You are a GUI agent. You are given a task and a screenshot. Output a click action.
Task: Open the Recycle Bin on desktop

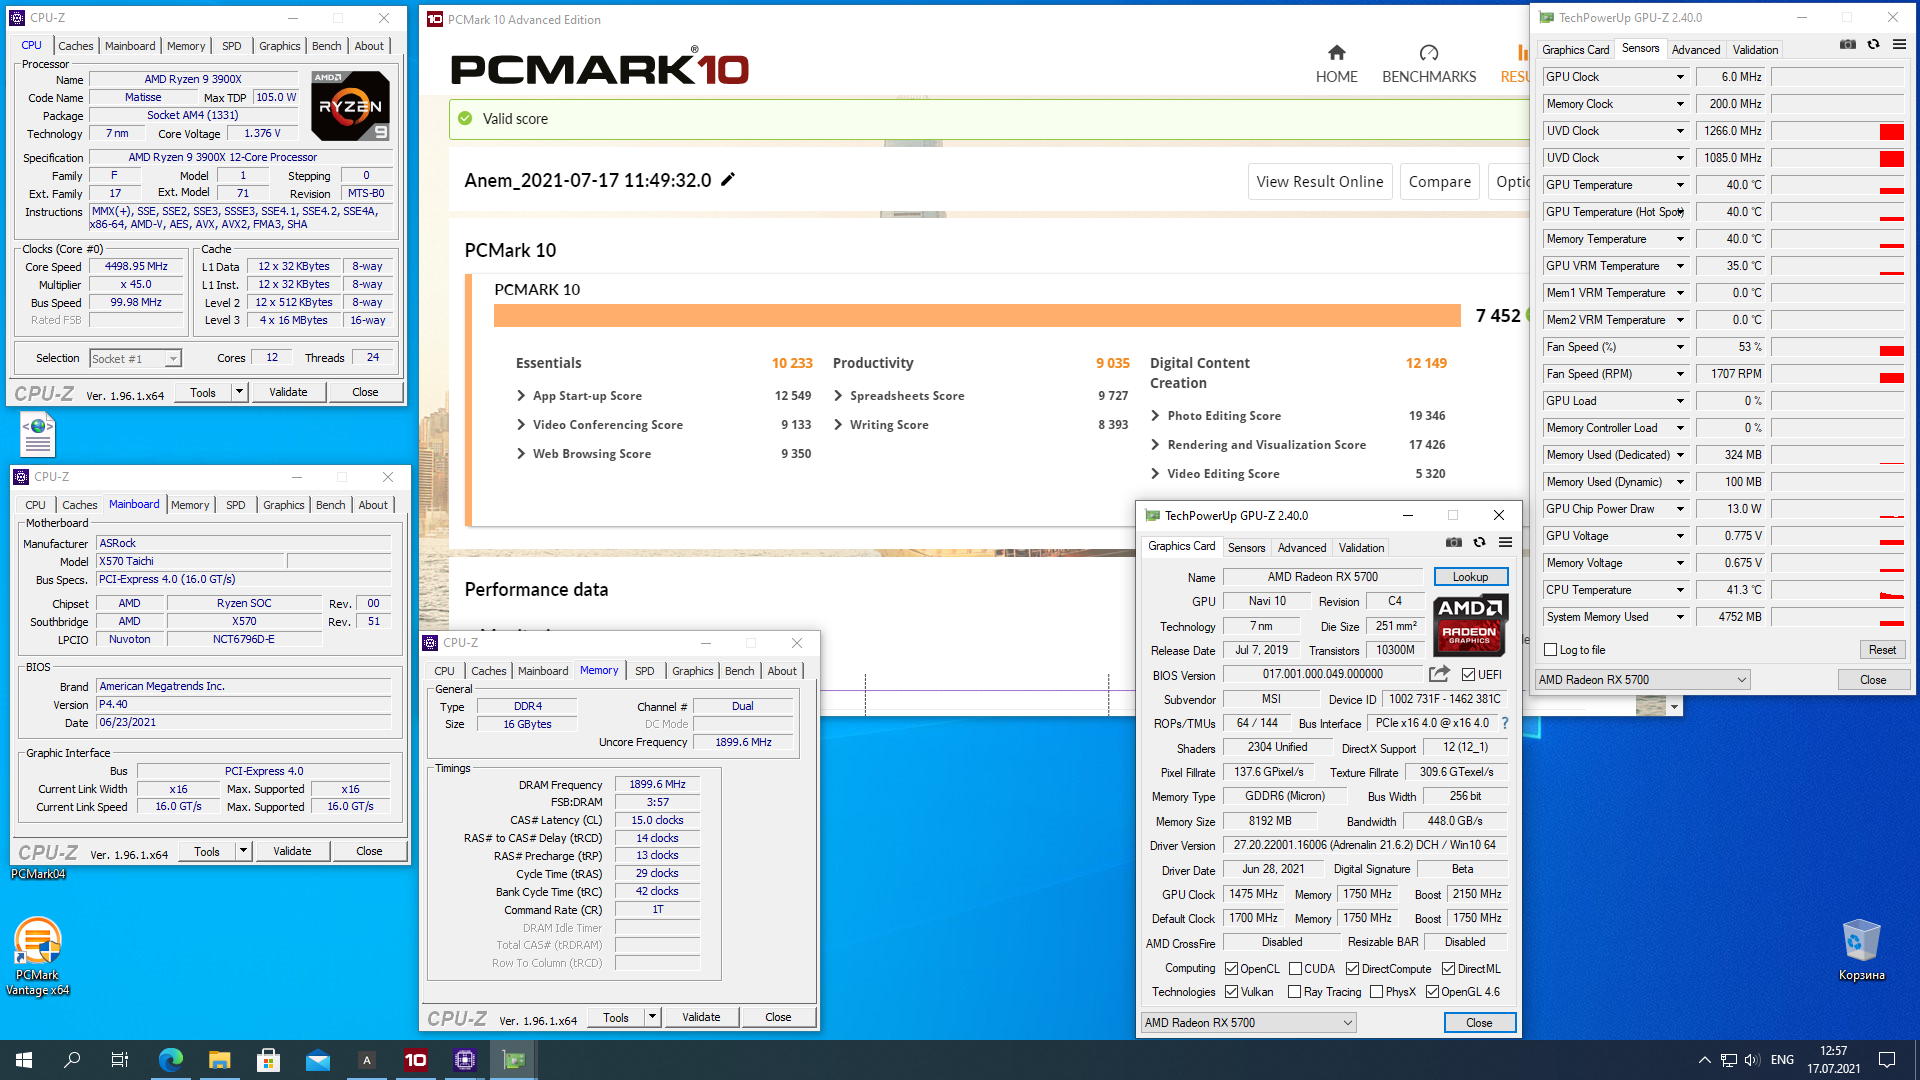[1861, 950]
